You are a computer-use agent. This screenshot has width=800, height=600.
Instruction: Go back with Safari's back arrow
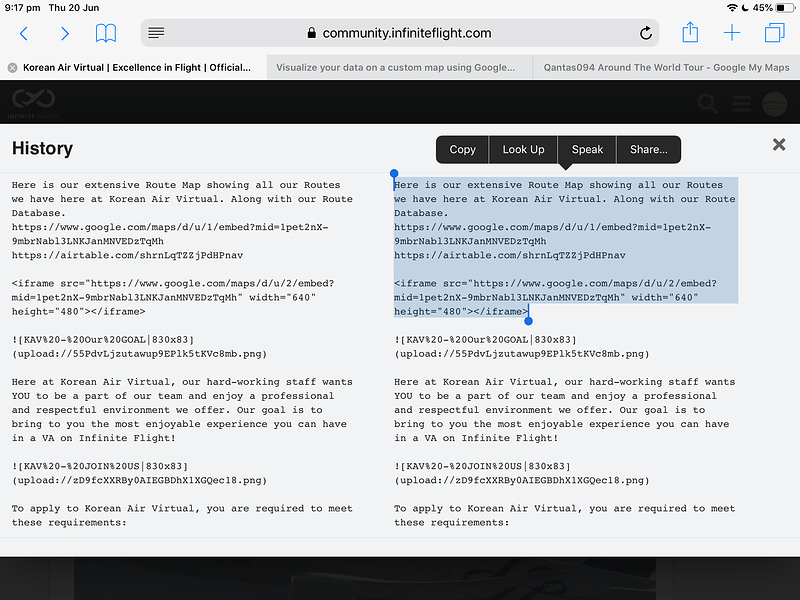23,34
